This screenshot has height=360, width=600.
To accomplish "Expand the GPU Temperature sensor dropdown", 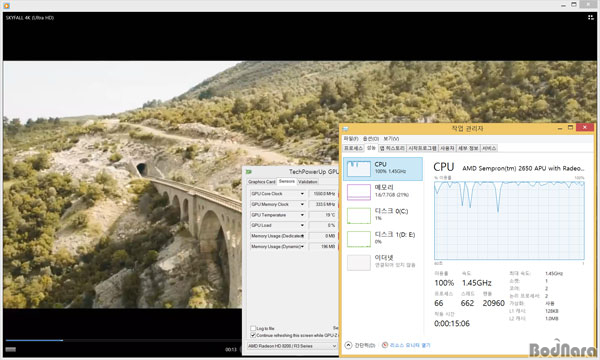I will pyautogui.click(x=302, y=215).
